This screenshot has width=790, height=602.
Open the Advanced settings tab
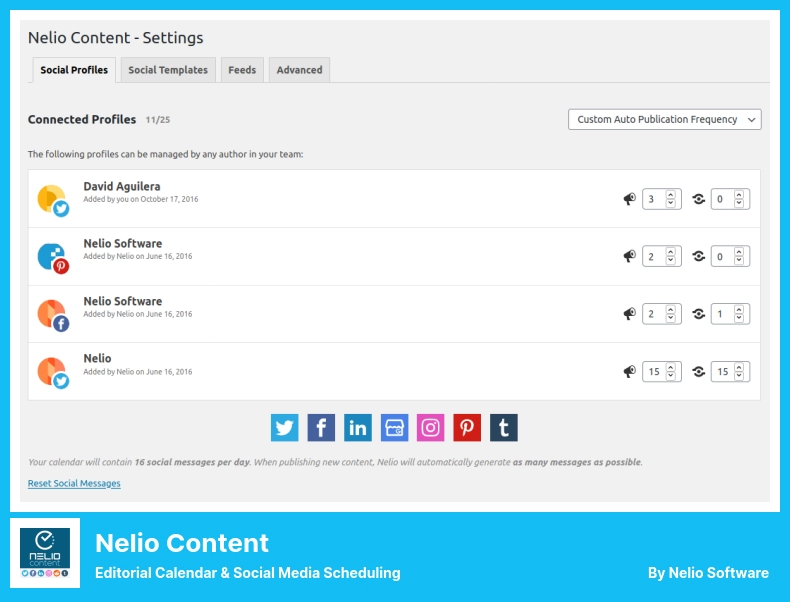[299, 70]
